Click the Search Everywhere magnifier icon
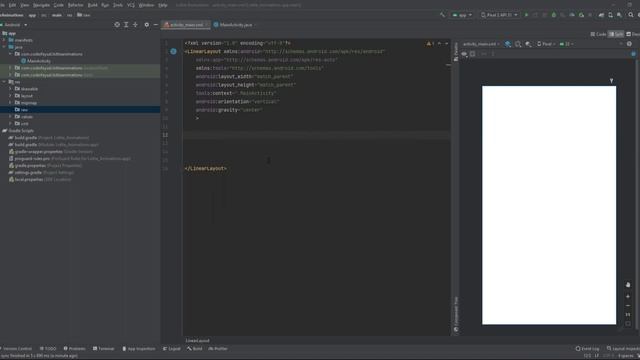640x360 pixels. pyautogui.click(x=631, y=15)
